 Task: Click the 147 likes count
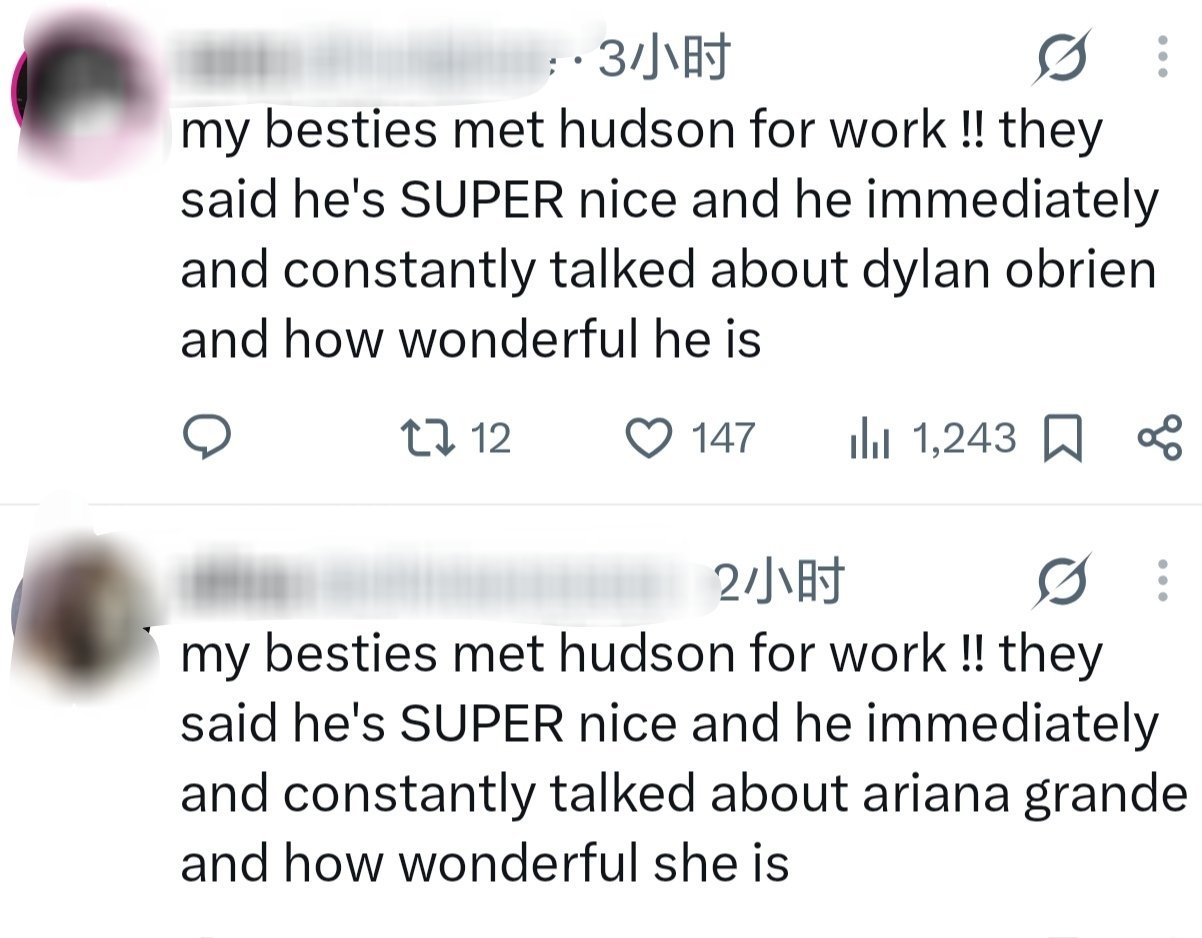click(x=724, y=439)
